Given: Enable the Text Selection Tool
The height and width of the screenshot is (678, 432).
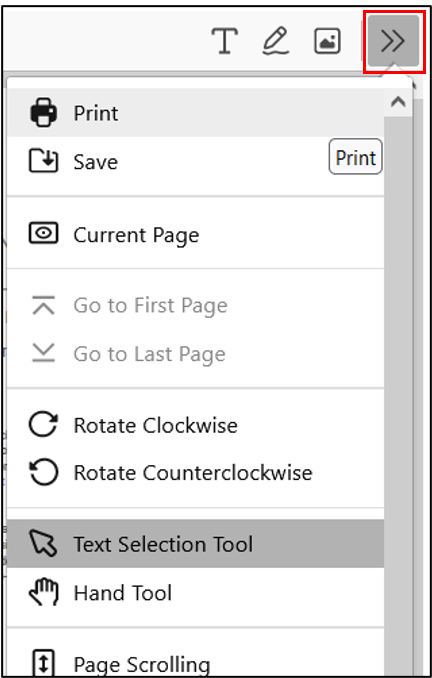Looking at the screenshot, I should (195, 544).
